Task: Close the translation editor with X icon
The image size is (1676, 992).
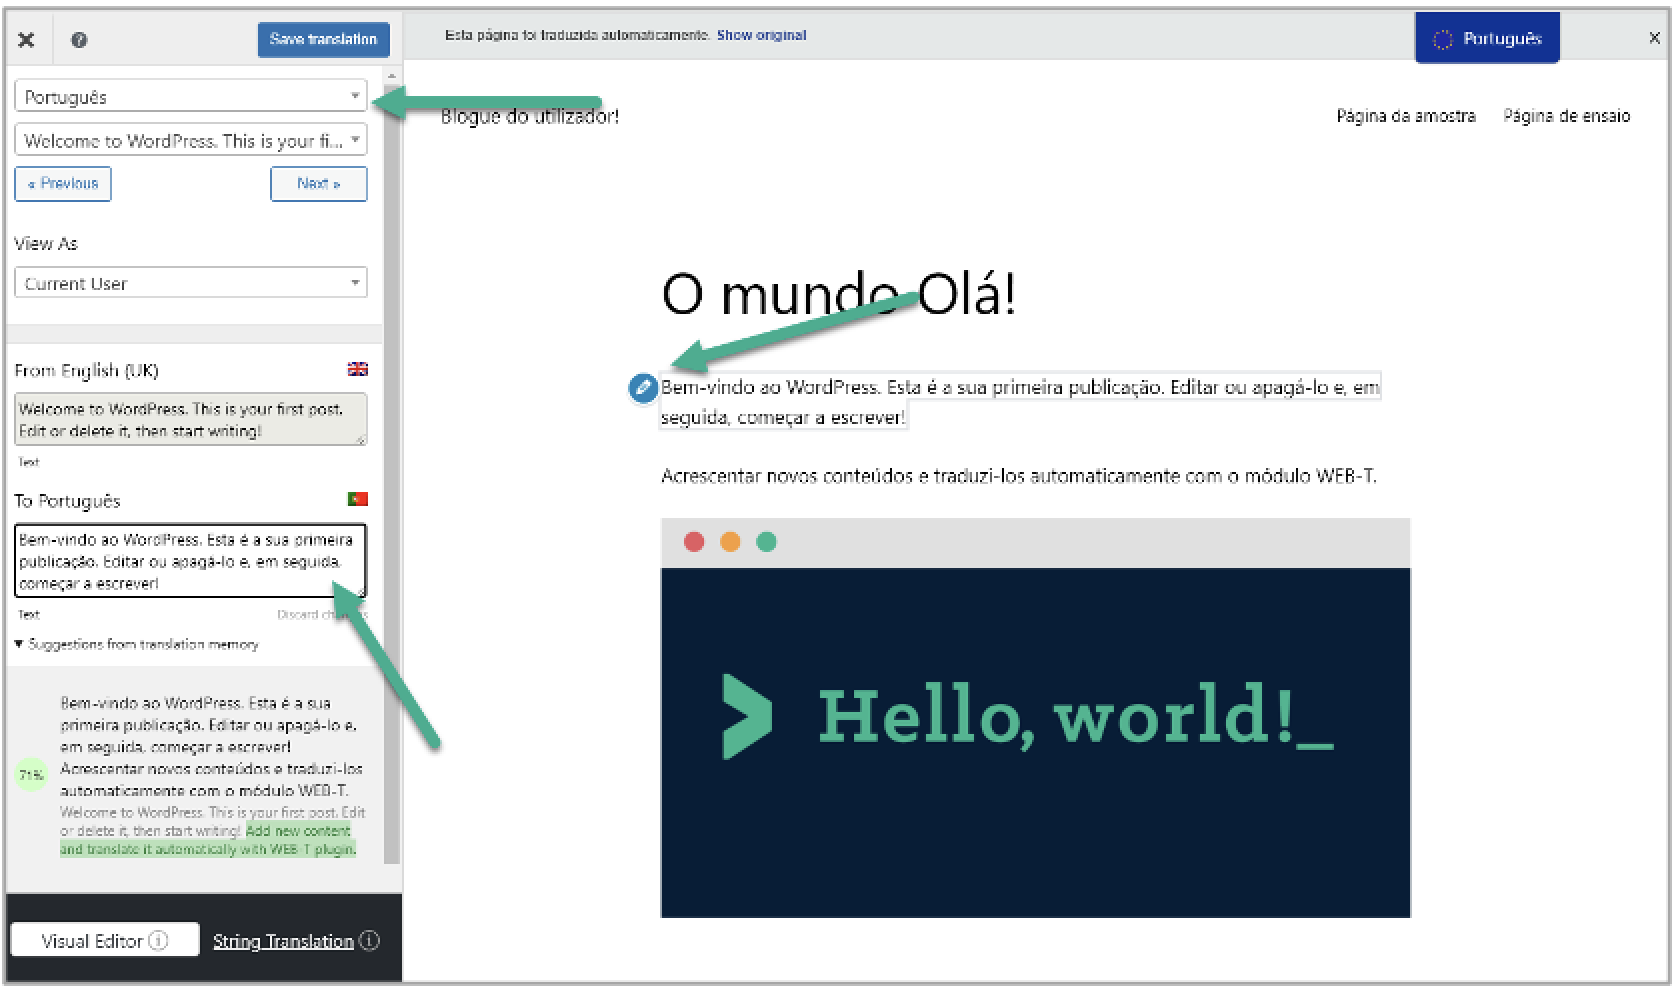Action: 27,40
